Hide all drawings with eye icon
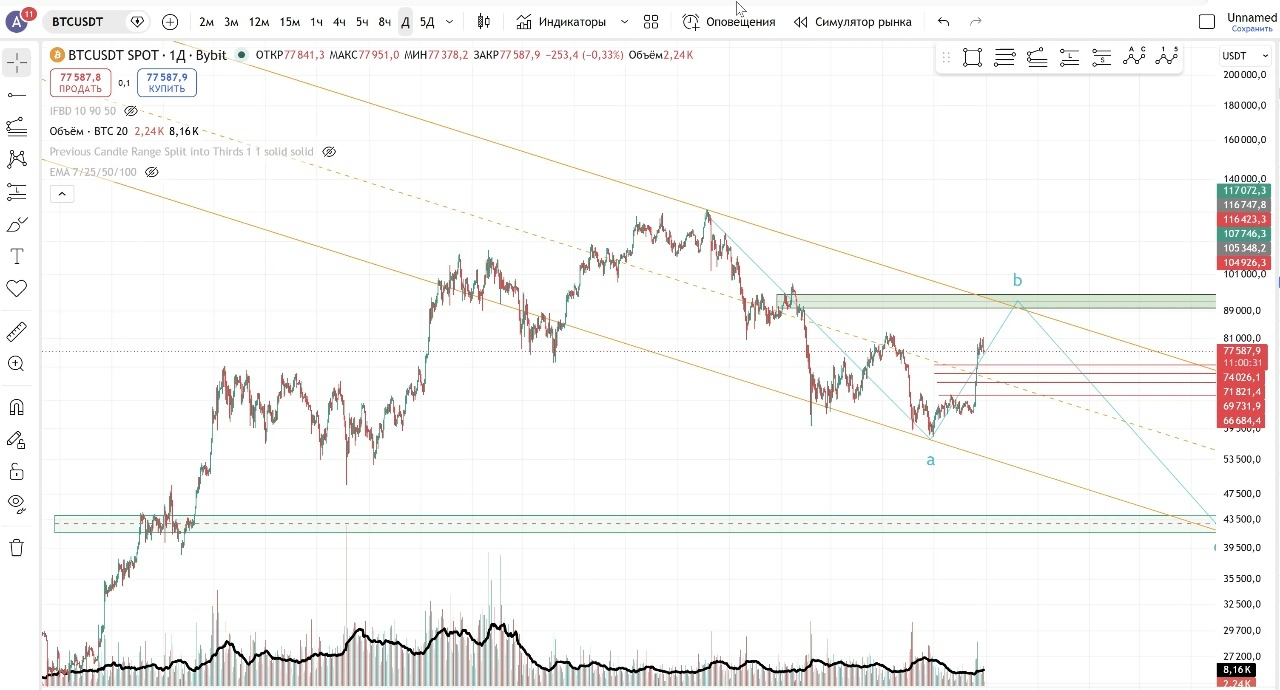Screen dimensions: 1280x690 point(17,503)
